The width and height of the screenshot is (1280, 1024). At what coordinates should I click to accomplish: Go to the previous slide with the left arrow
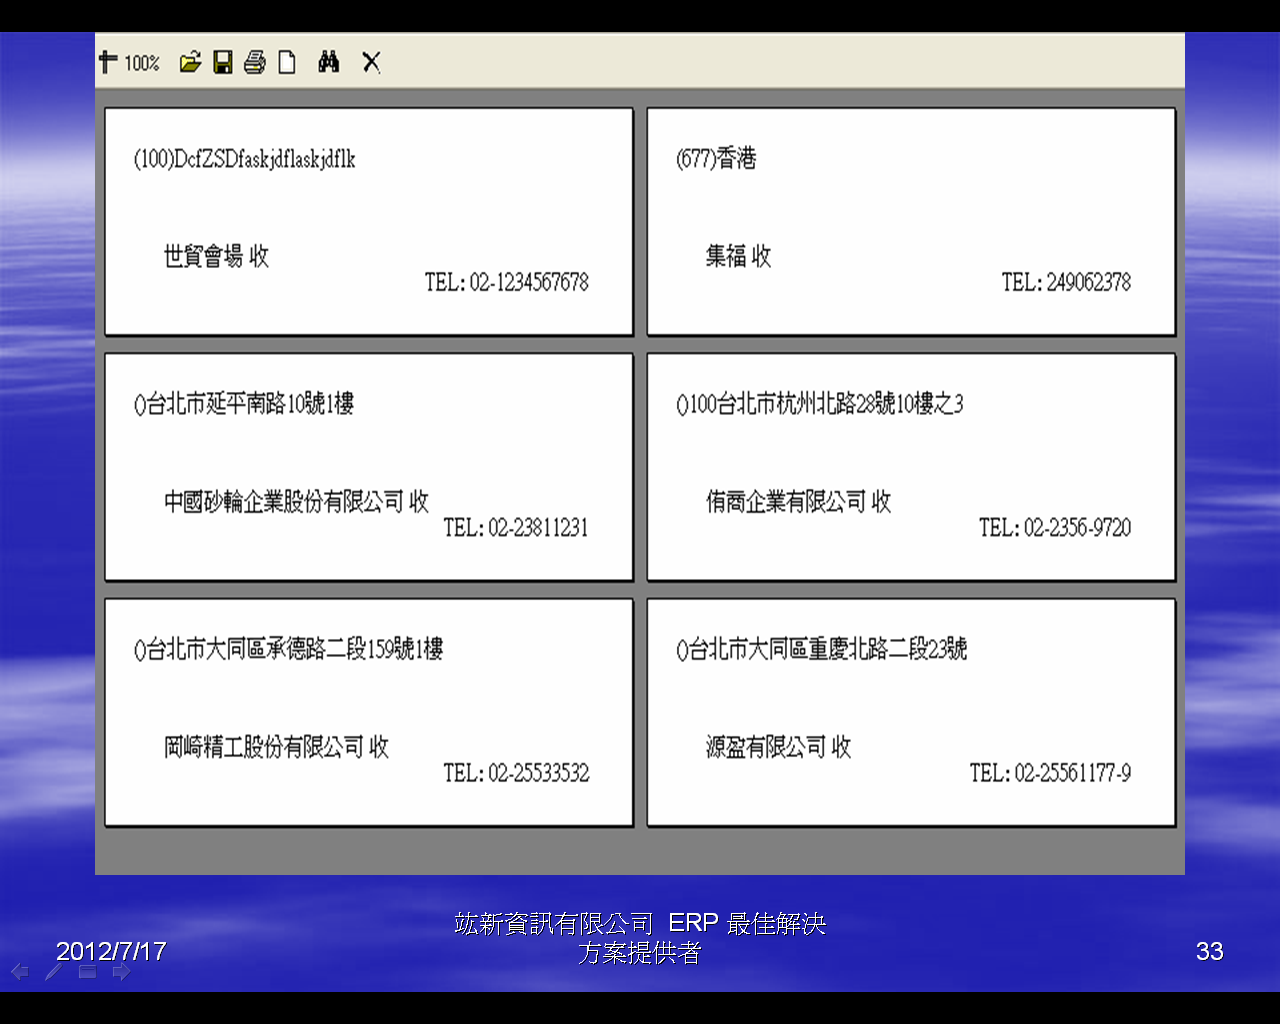(x=20, y=972)
